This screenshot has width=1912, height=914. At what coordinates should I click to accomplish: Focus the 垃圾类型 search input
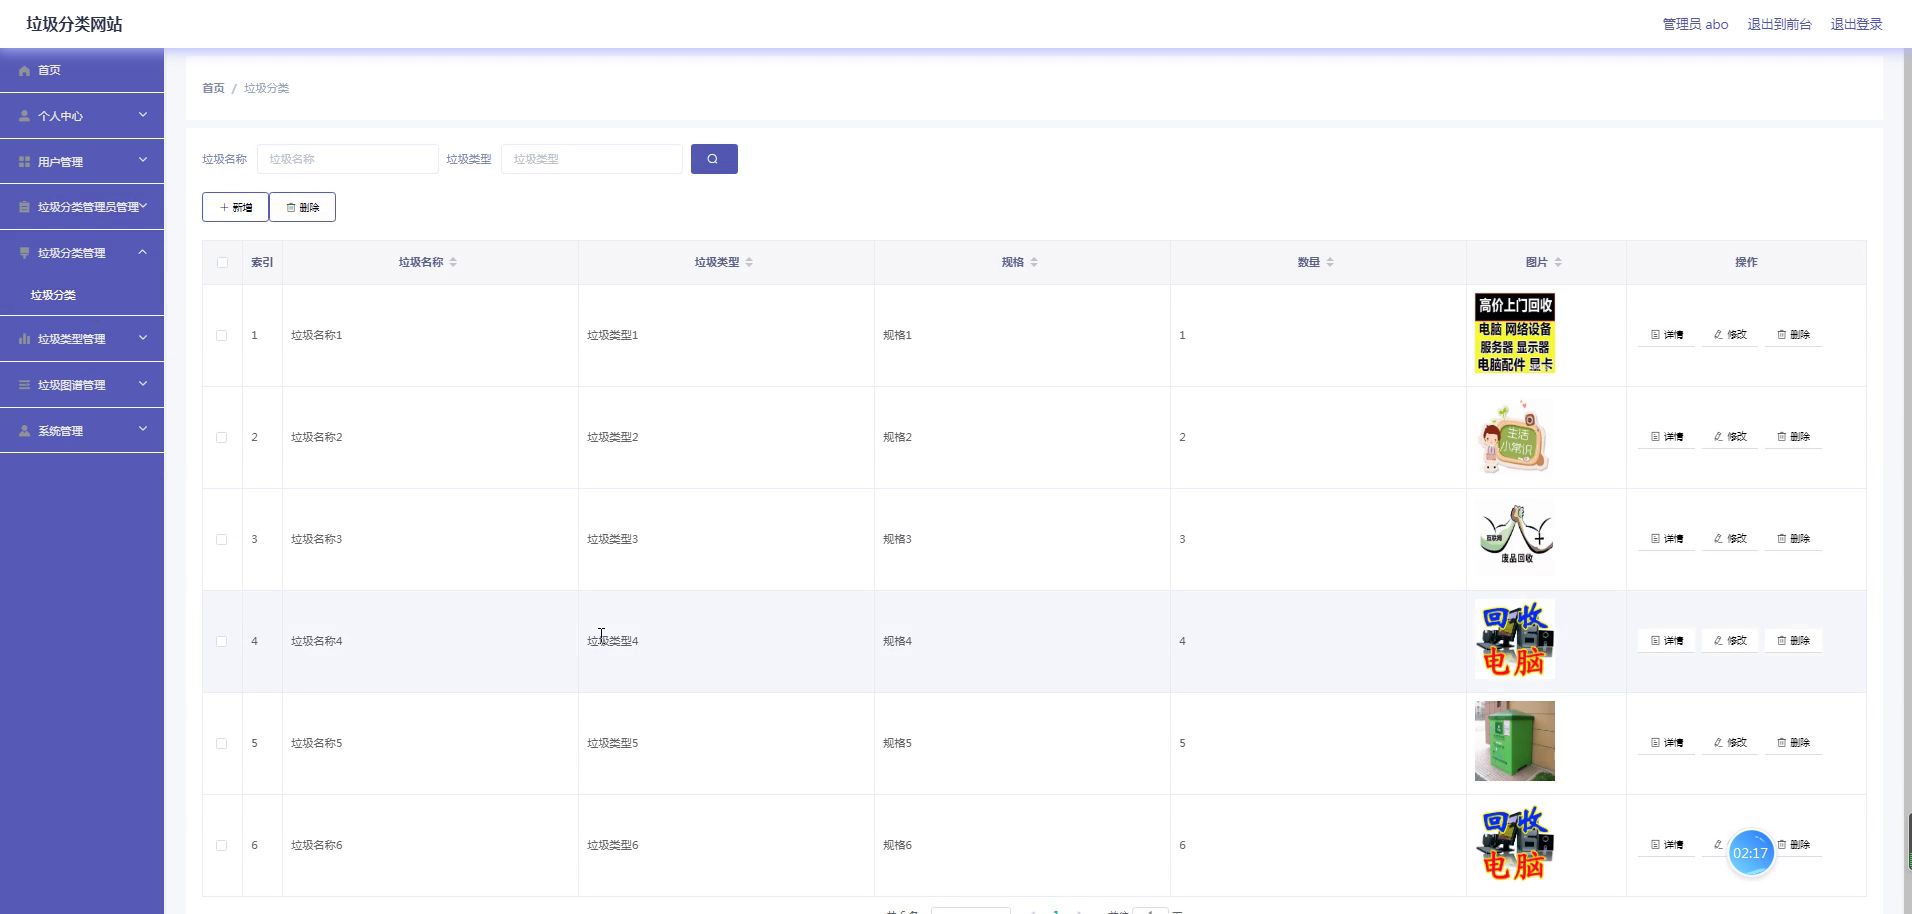pos(592,159)
